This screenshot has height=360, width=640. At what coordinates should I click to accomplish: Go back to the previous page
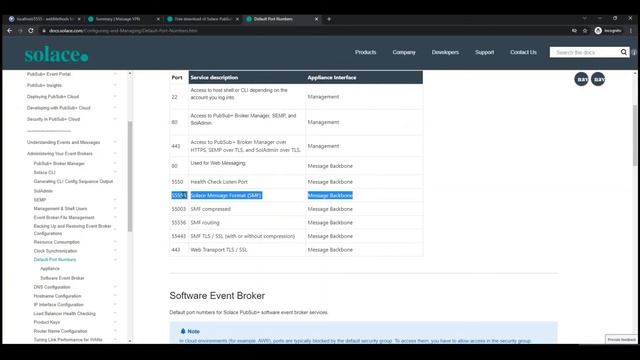[x=9, y=31]
